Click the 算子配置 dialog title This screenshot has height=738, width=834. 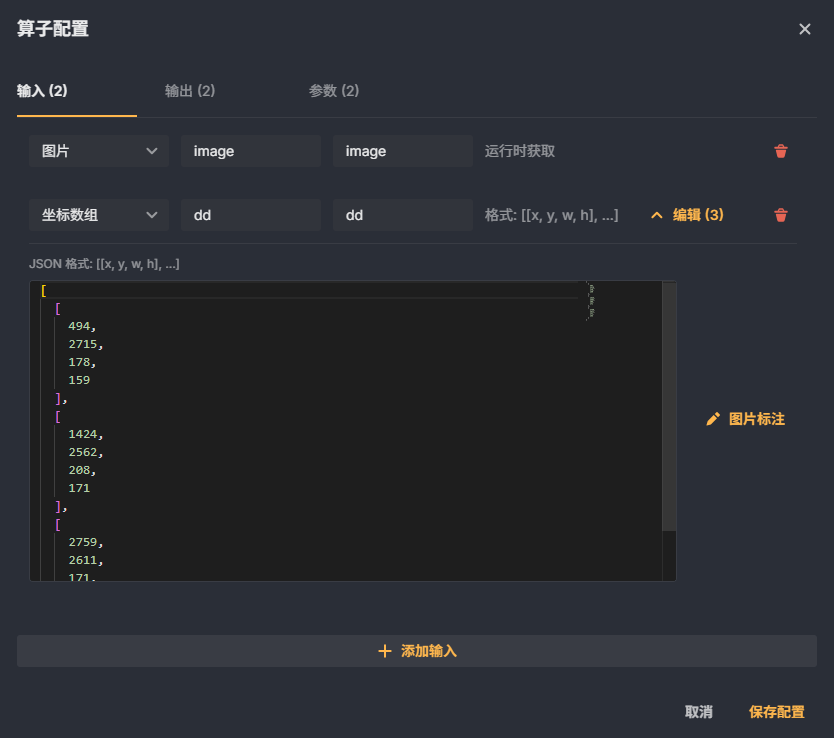pyautogui.click(x=53, y=29)
